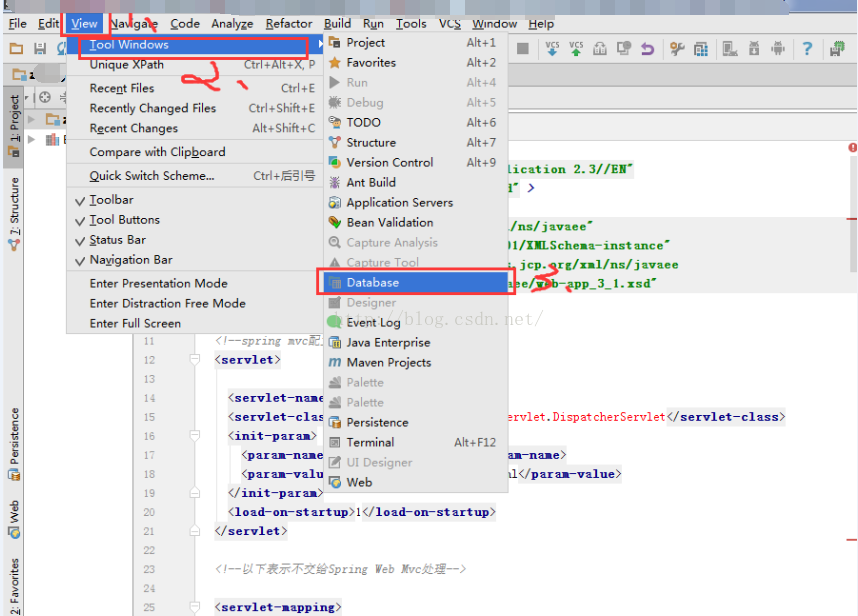Toggle the Toolbar checked menu item
The height and width of the screenshot is (616, 858).
[194, 200]
